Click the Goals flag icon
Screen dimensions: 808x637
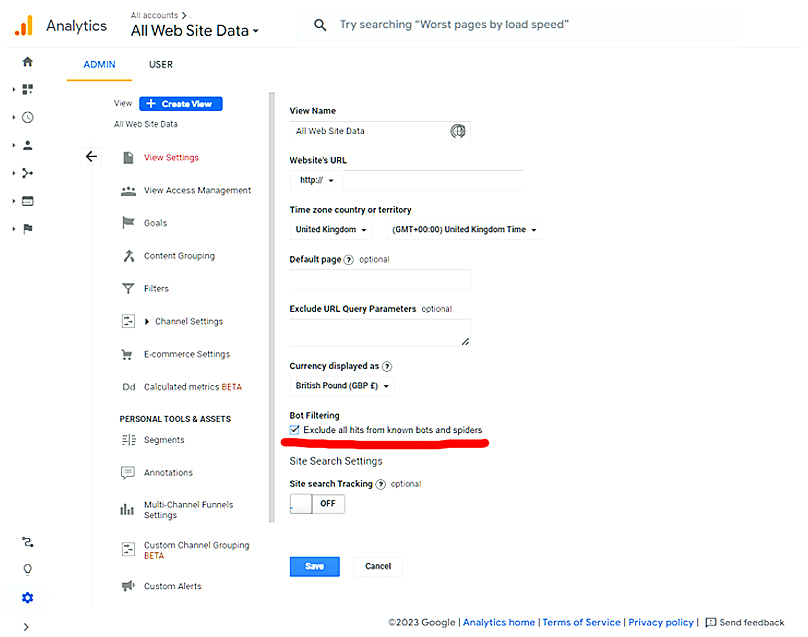(x=128, y=223)
